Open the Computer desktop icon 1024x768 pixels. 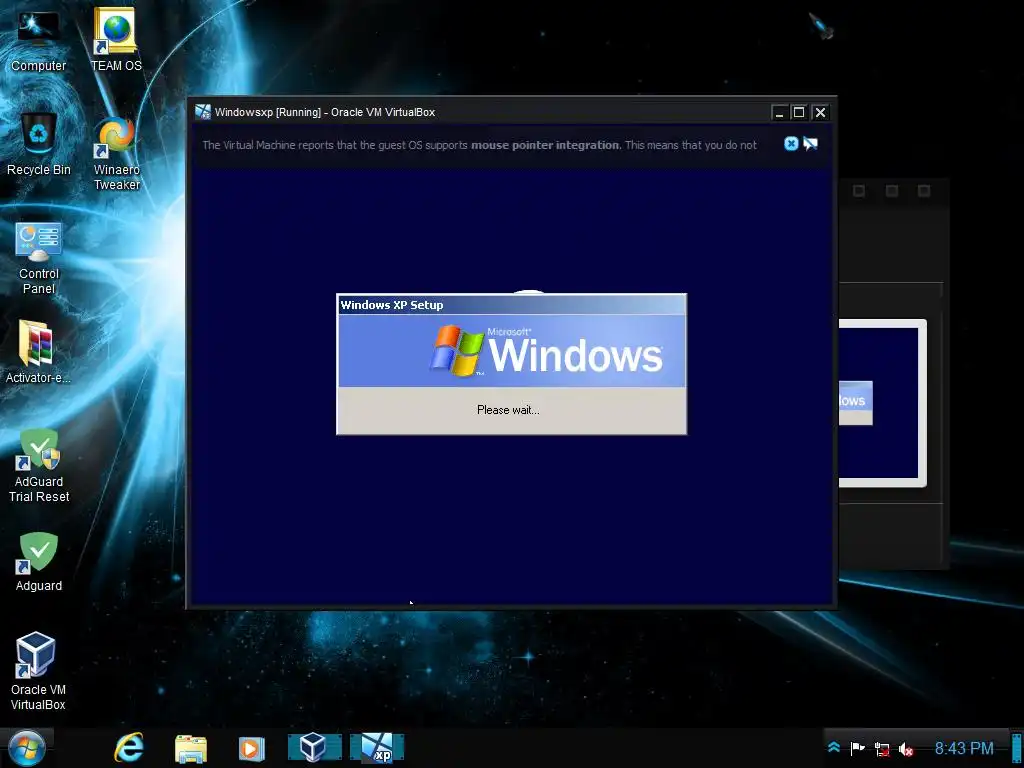[x=39, y=40]
